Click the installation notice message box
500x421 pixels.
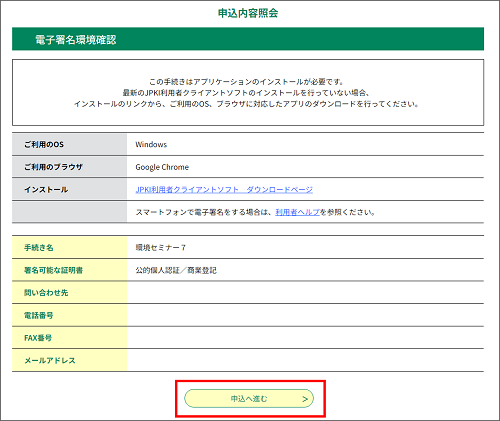(248, 92)
